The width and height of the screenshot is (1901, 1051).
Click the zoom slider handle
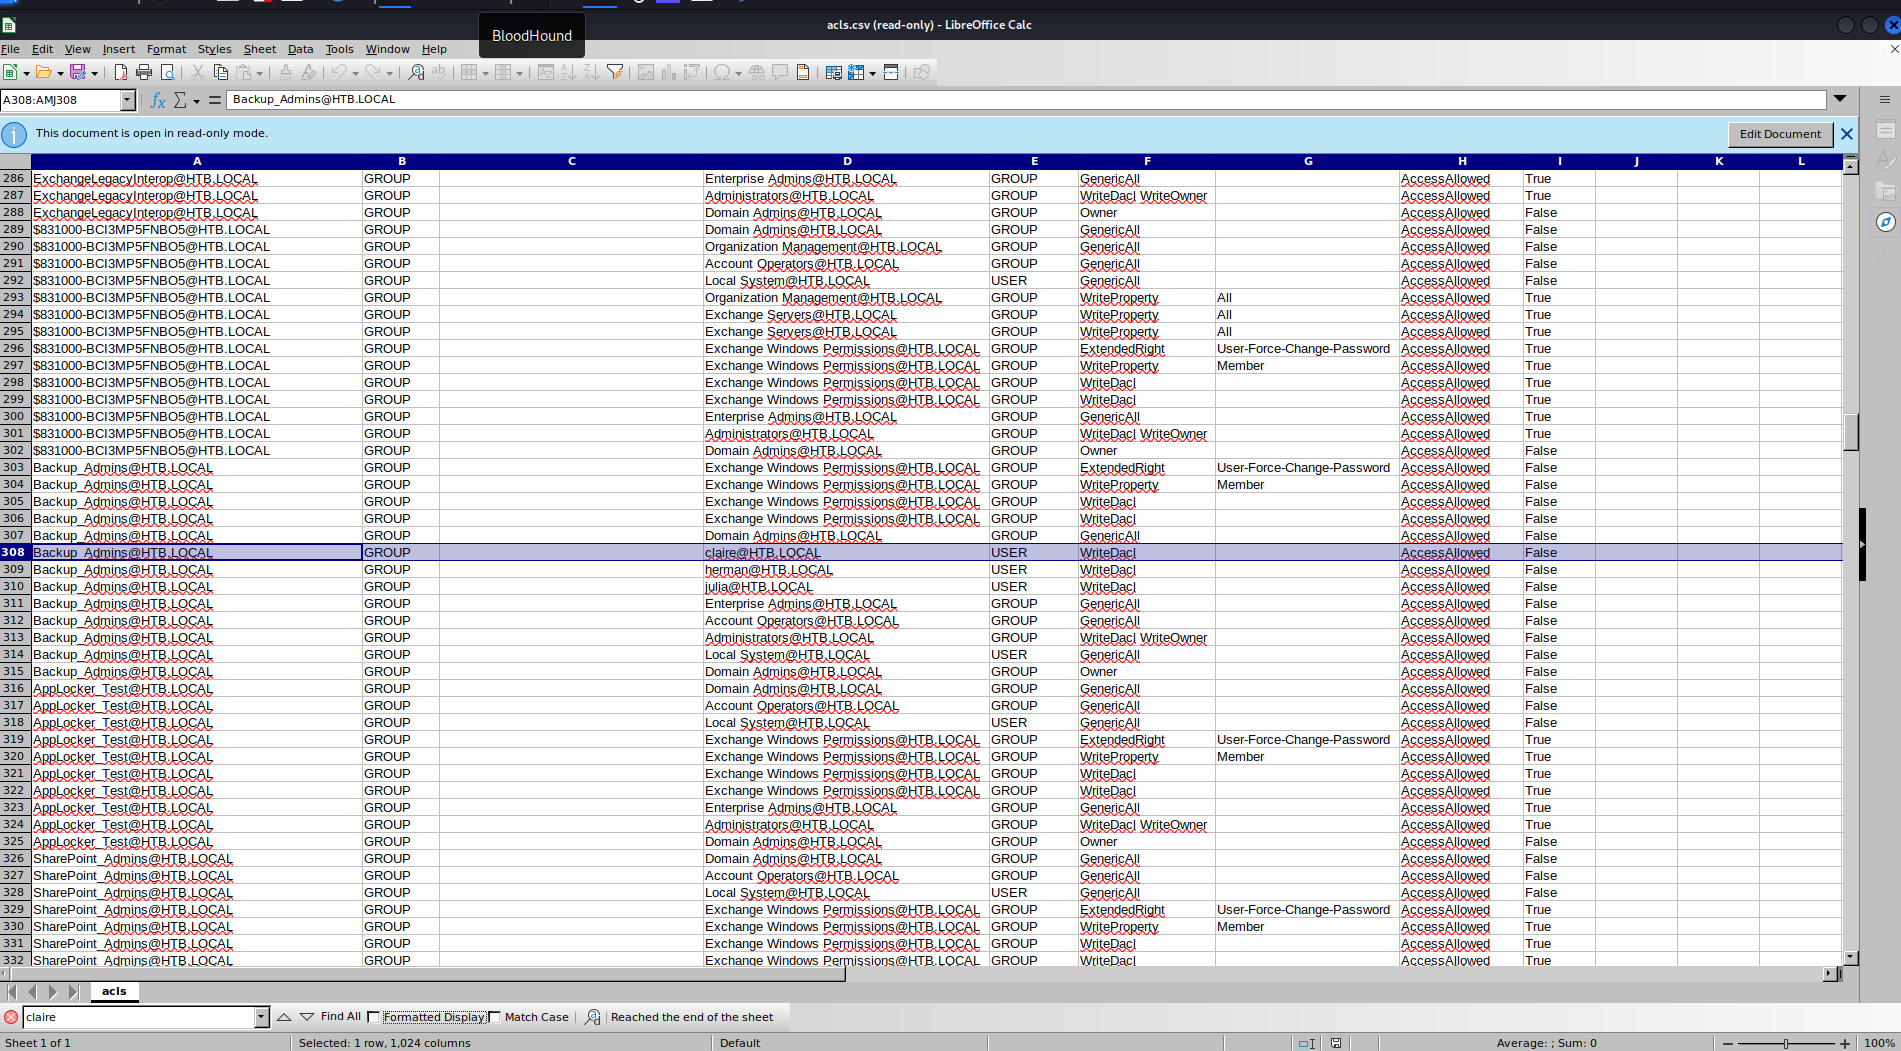1786,1043
